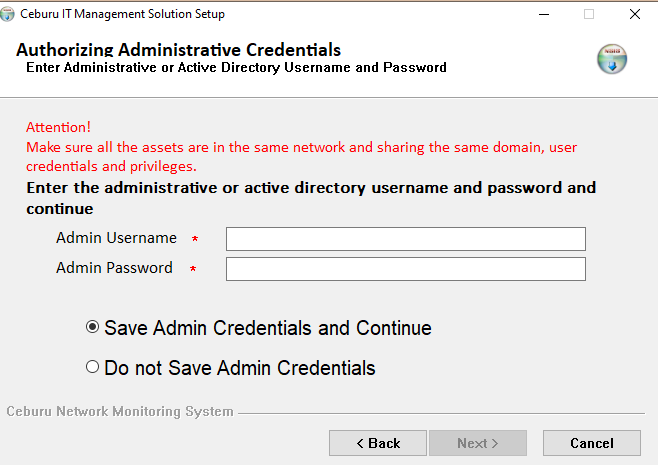This screenshot has height=465, width=658.
Task: Click the 'Admin Password' label
Action: coord(114,268)
